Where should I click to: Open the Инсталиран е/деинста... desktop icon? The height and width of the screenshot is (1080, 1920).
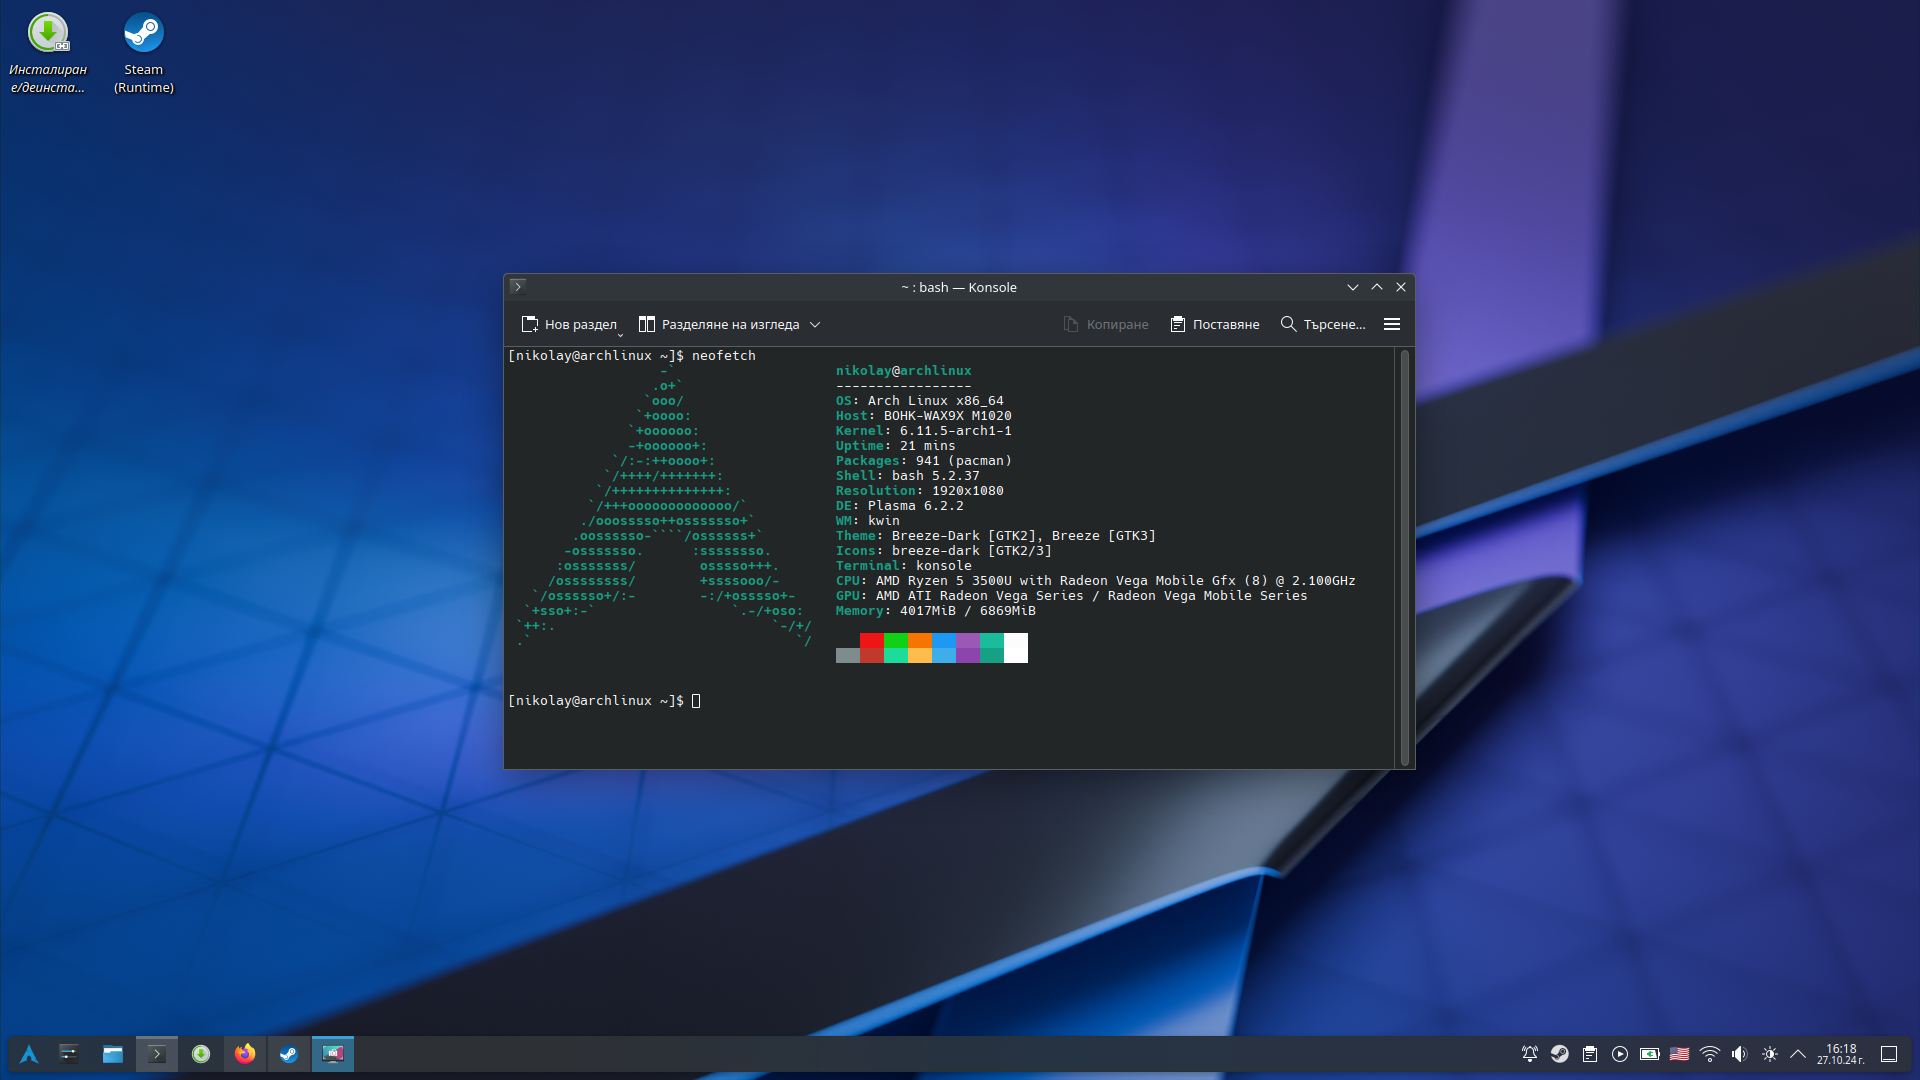pyautogui.click(x=48, y=54)
